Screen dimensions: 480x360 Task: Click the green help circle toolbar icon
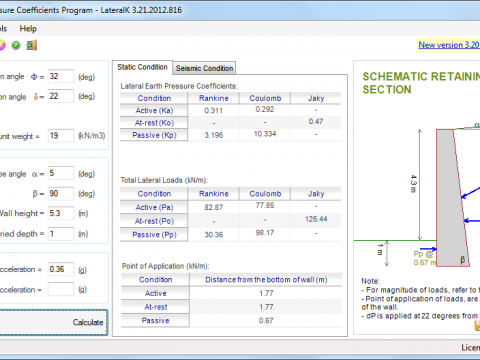click(x=16, y=45)
